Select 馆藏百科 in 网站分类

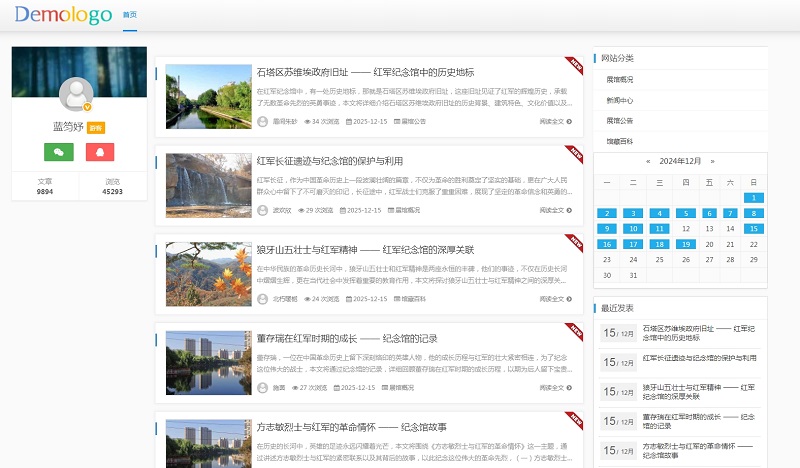[x=619, y=141]
